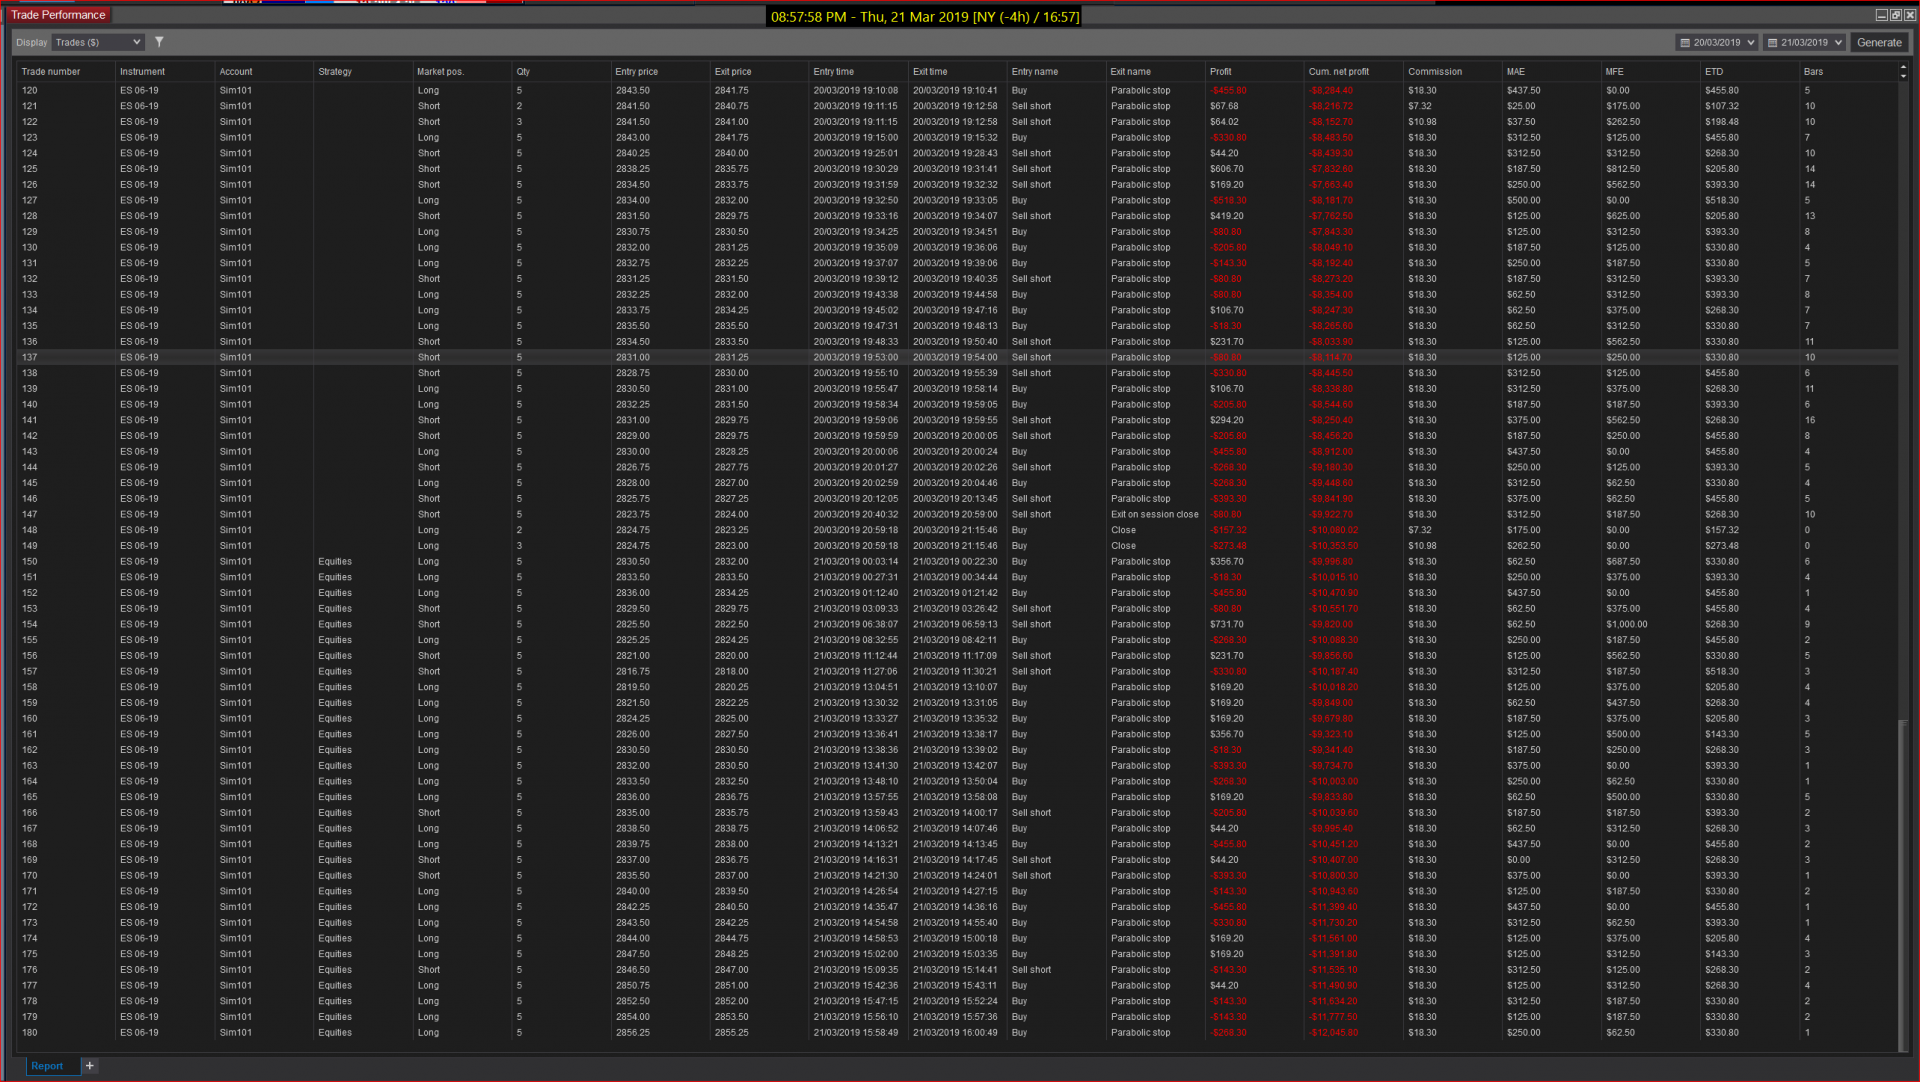Select the Trade Performance title tab
Image resolution: width=1920 pixels, height=1082 pixels.
[58, 15]
